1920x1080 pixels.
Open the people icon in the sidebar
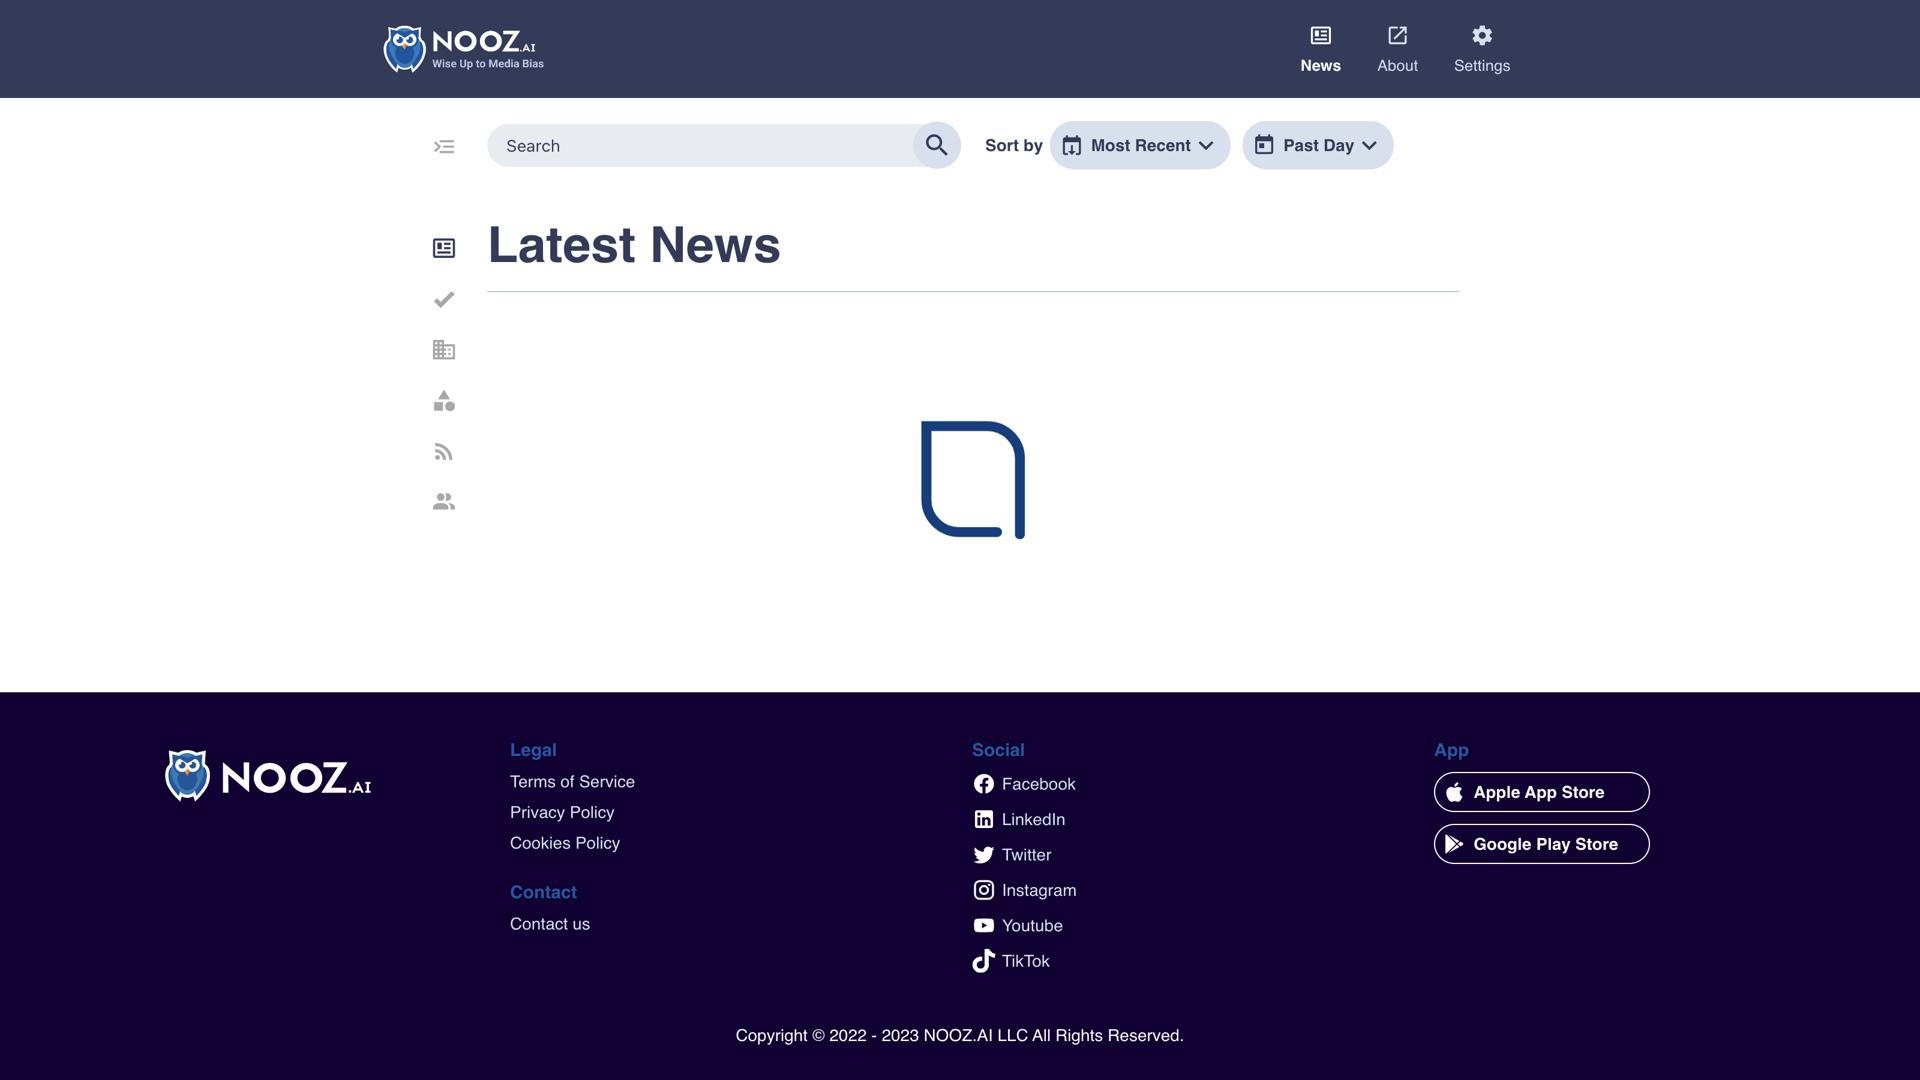pyautogui.click(x=443, y=501)
